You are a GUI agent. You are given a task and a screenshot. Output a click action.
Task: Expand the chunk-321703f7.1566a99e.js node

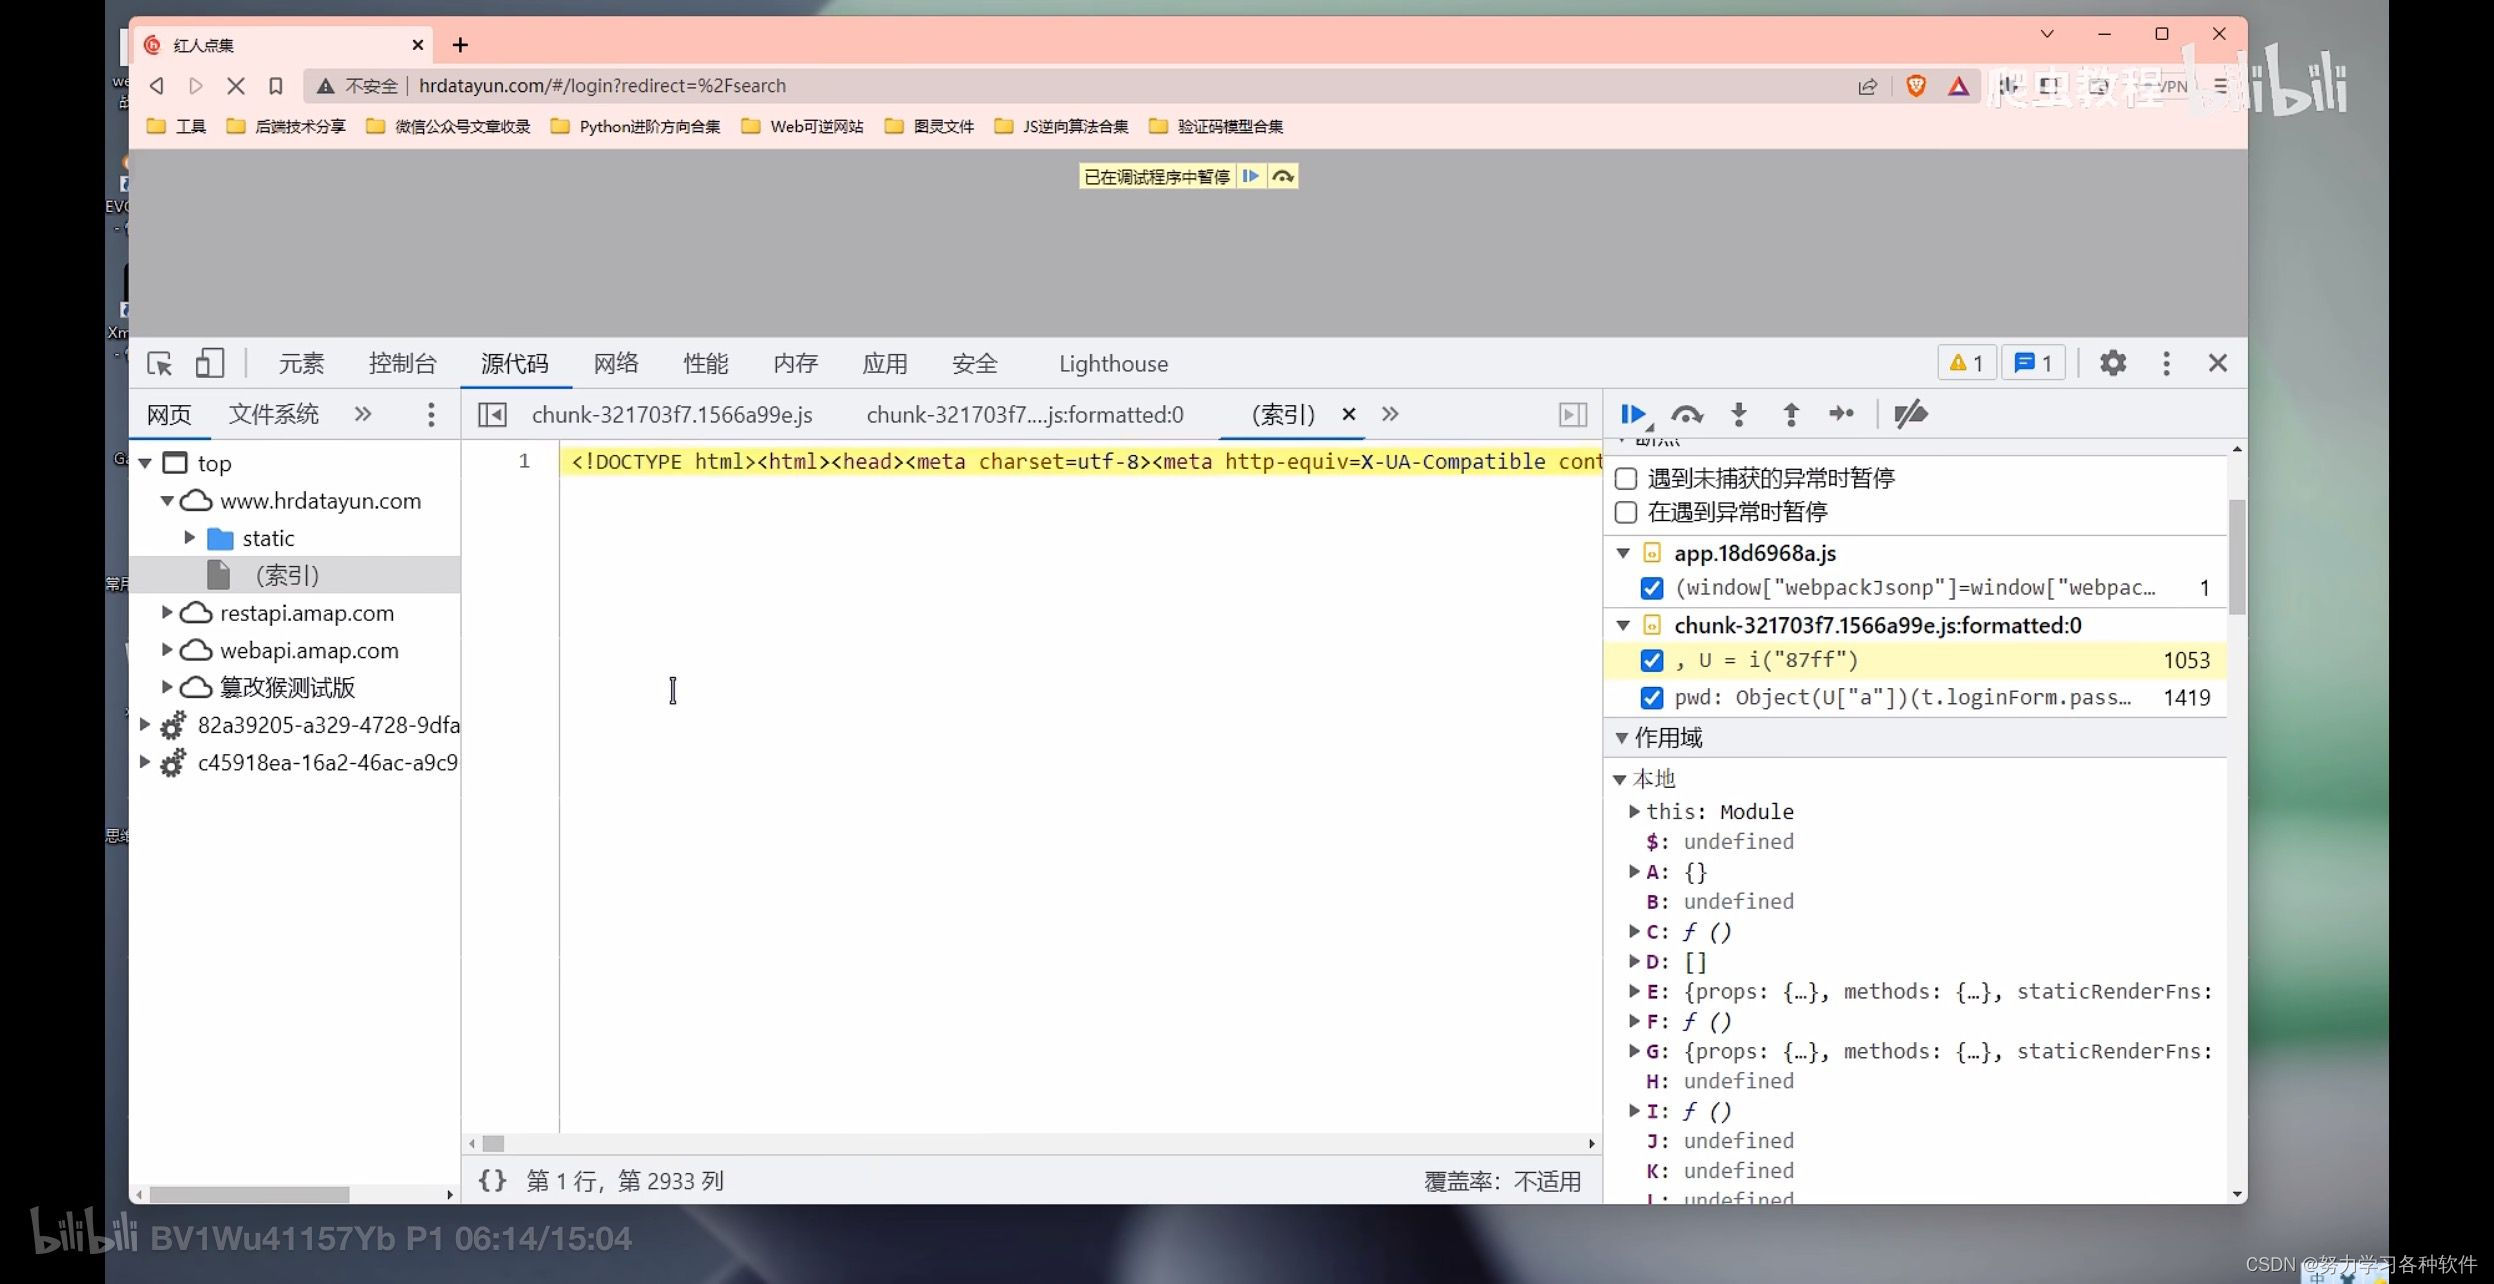click(1620, 624)
